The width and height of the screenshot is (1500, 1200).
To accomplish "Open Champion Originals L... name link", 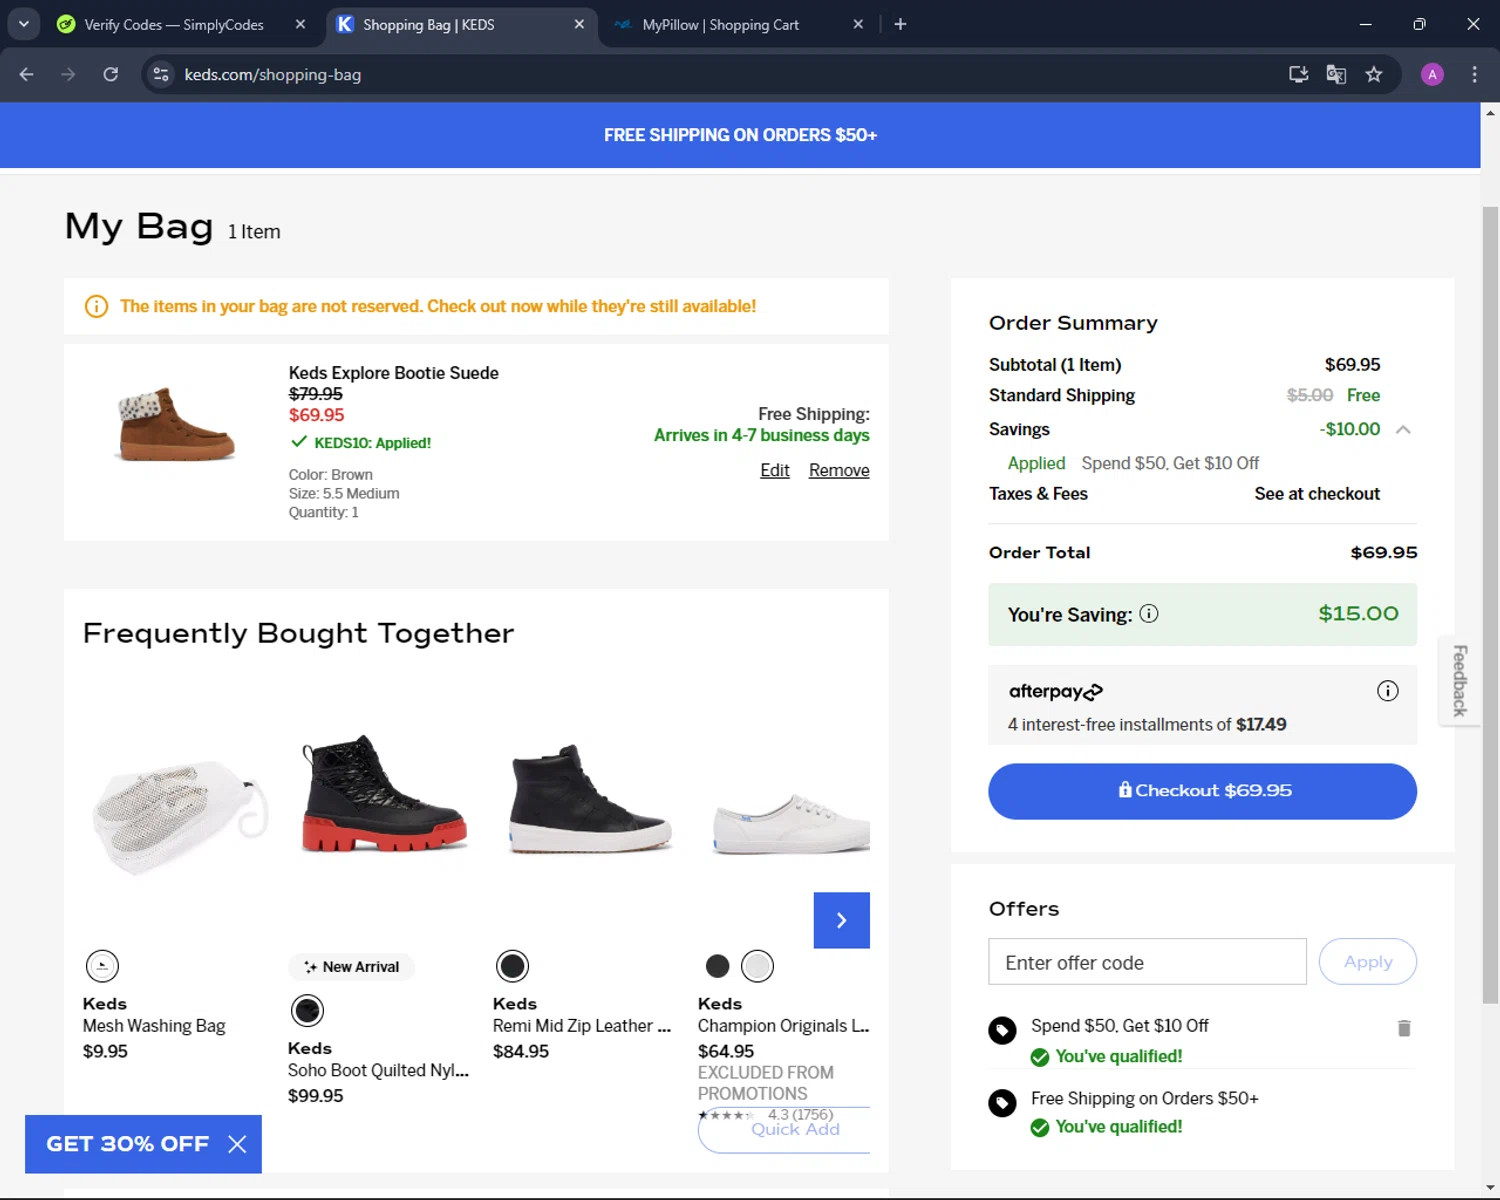I will click(784, 1026).
